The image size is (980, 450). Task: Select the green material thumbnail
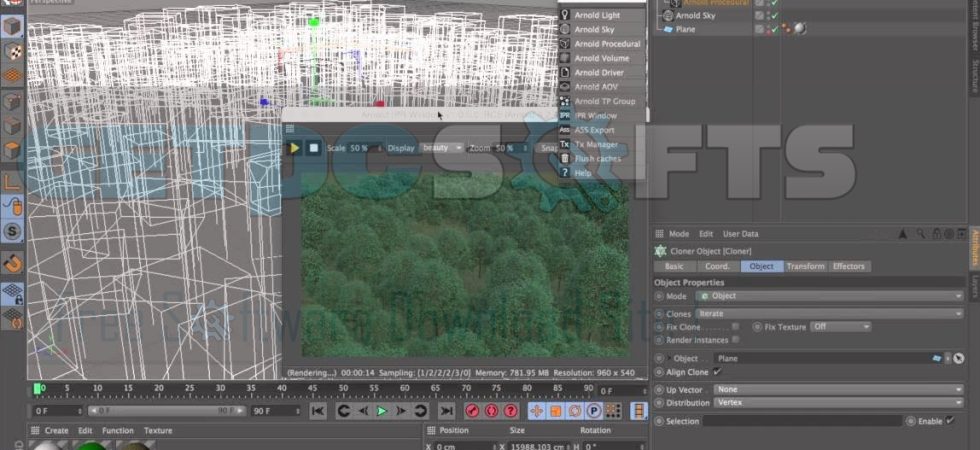point(91,446)
